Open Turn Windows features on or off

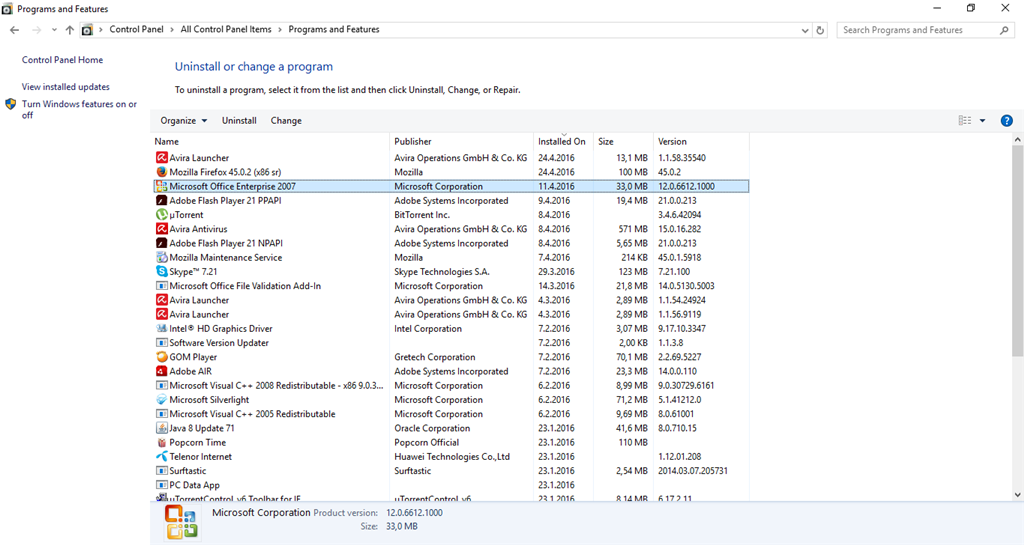pyautogui.click(x=79, y=109)
